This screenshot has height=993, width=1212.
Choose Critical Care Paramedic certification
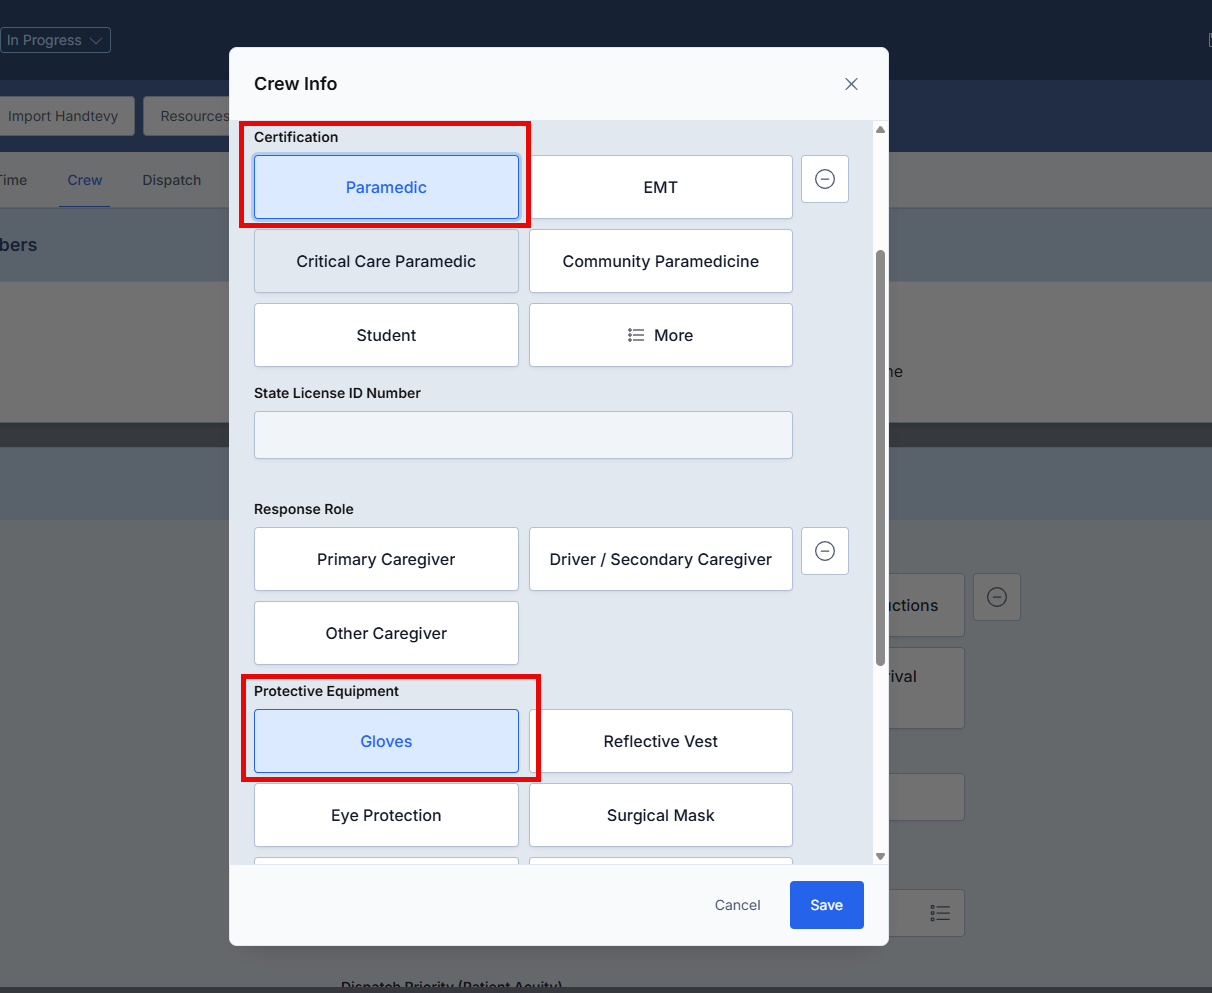click(x=386, y=261)
